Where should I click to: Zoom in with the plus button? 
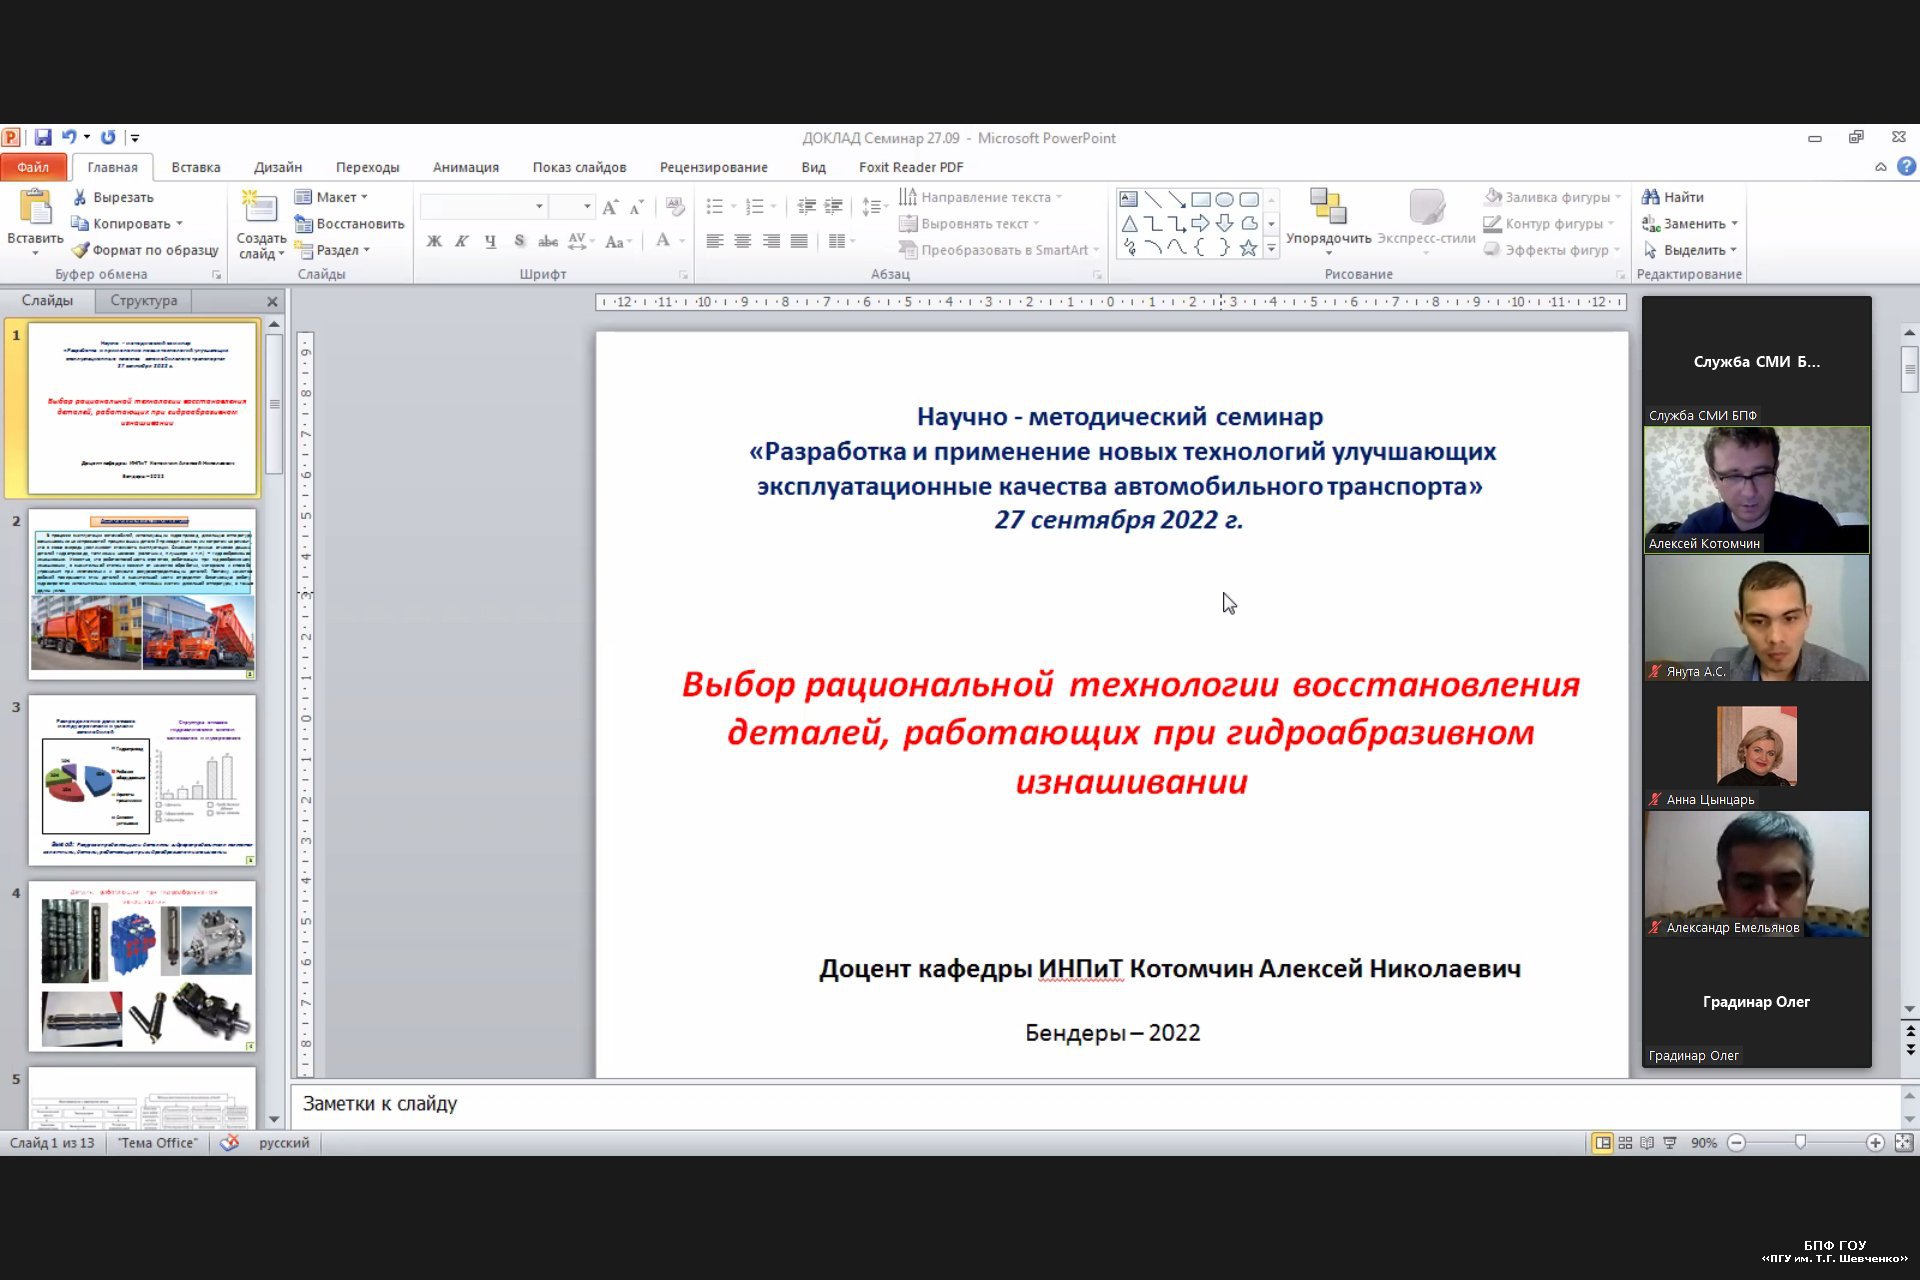pyautogui.click(x=1875, y=1143)
